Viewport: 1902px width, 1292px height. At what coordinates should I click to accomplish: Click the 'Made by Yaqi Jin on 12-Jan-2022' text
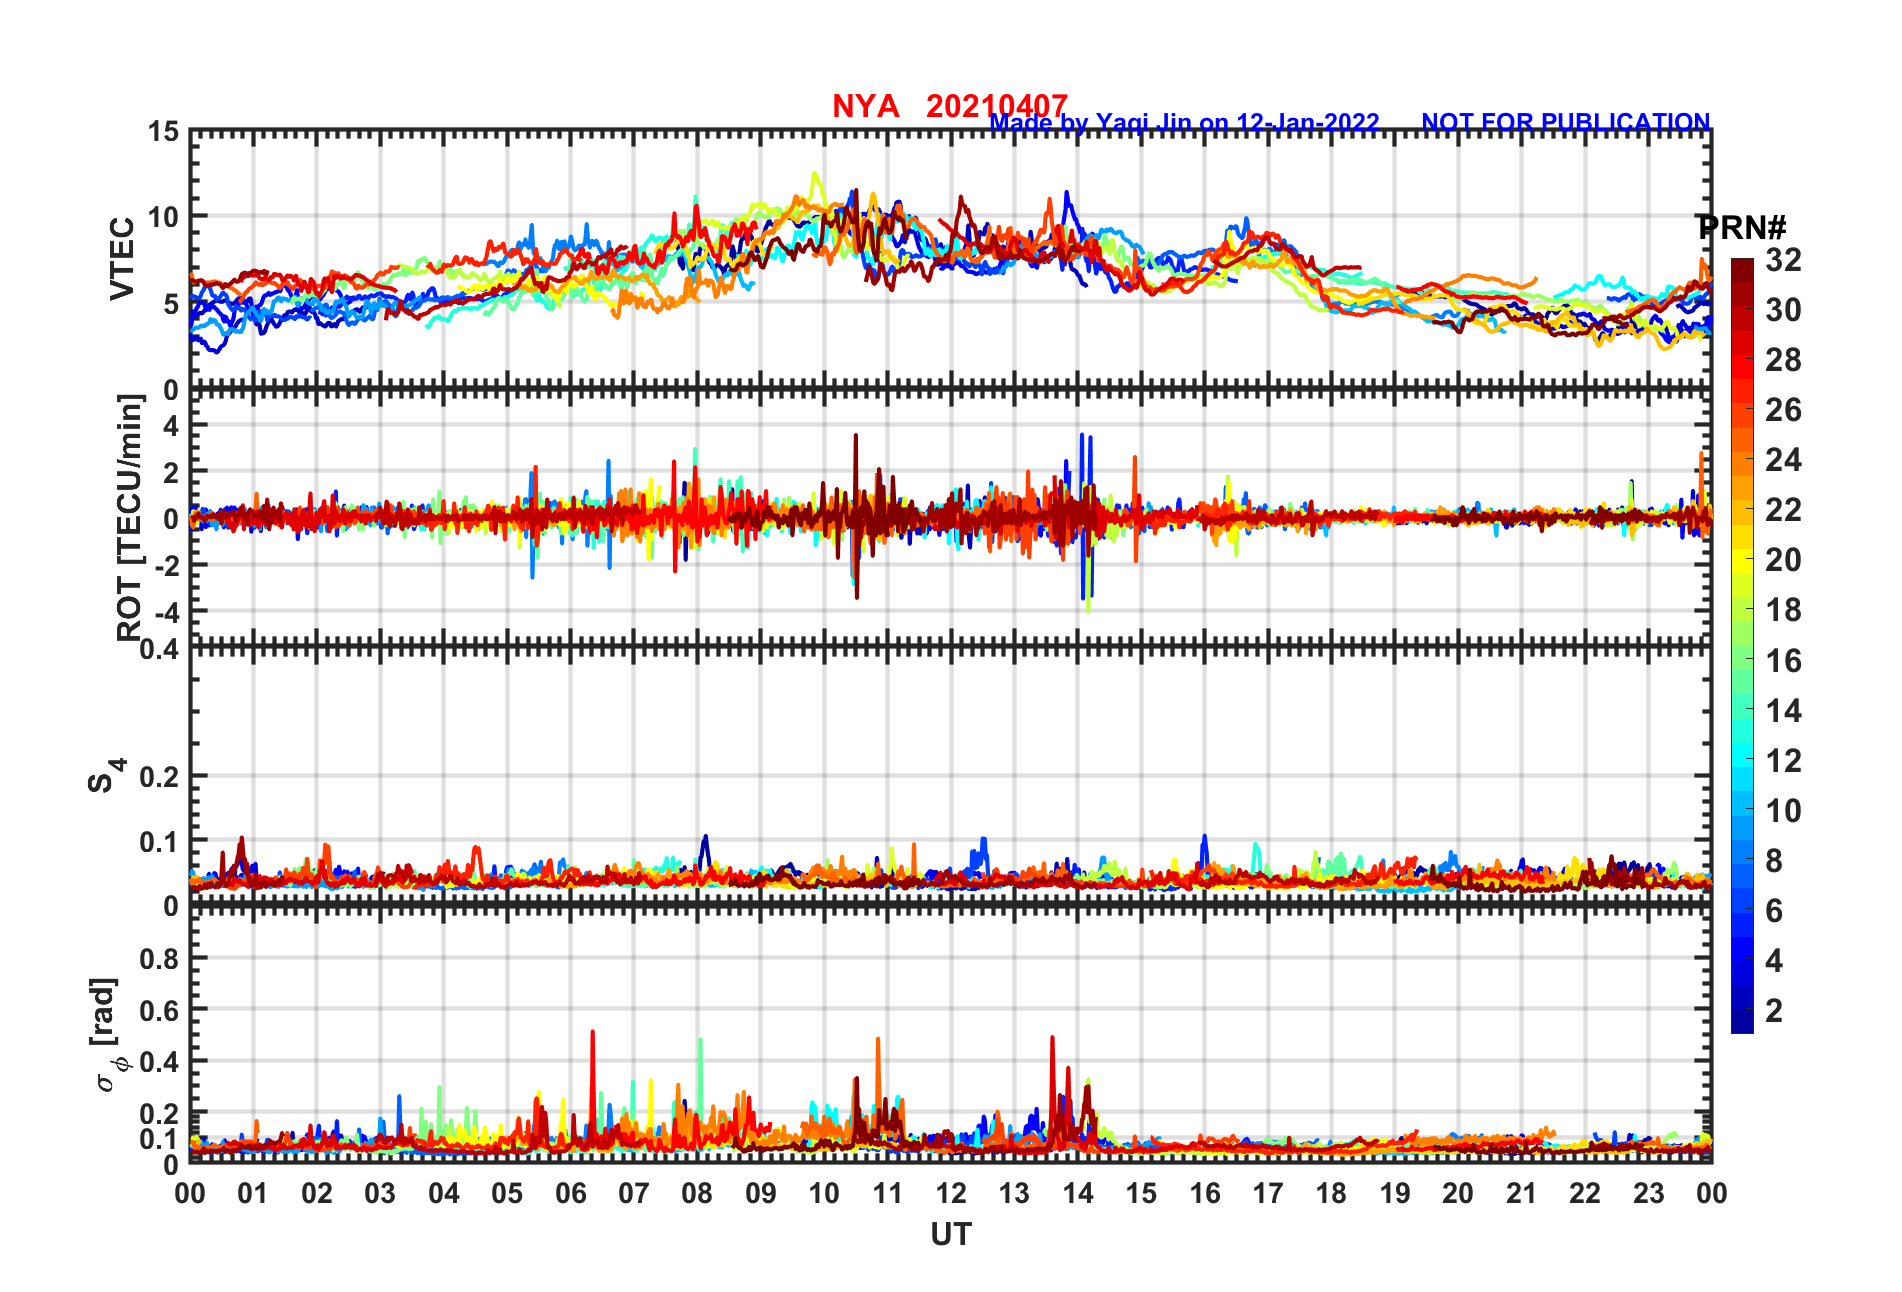[x=1184, y=123]
